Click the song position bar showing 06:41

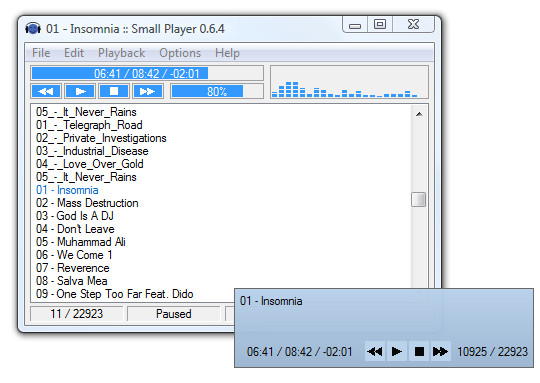pyautogui.click(x=147, y=73)
